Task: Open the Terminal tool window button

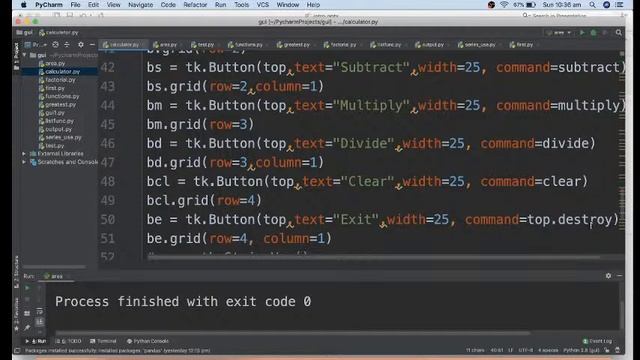Action: coord(103,341)
